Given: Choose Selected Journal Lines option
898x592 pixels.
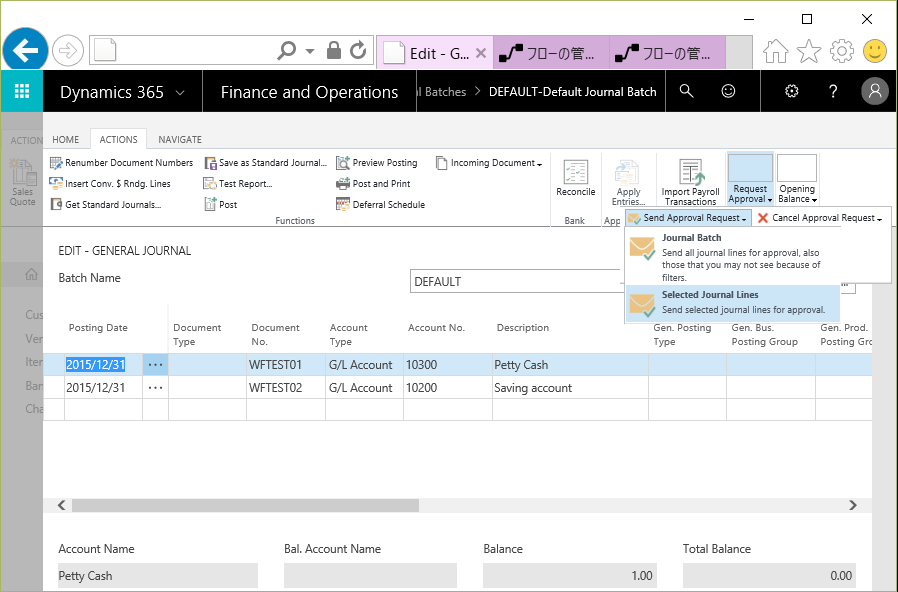Looking at the screenshot, I should (x=732, y=302).
